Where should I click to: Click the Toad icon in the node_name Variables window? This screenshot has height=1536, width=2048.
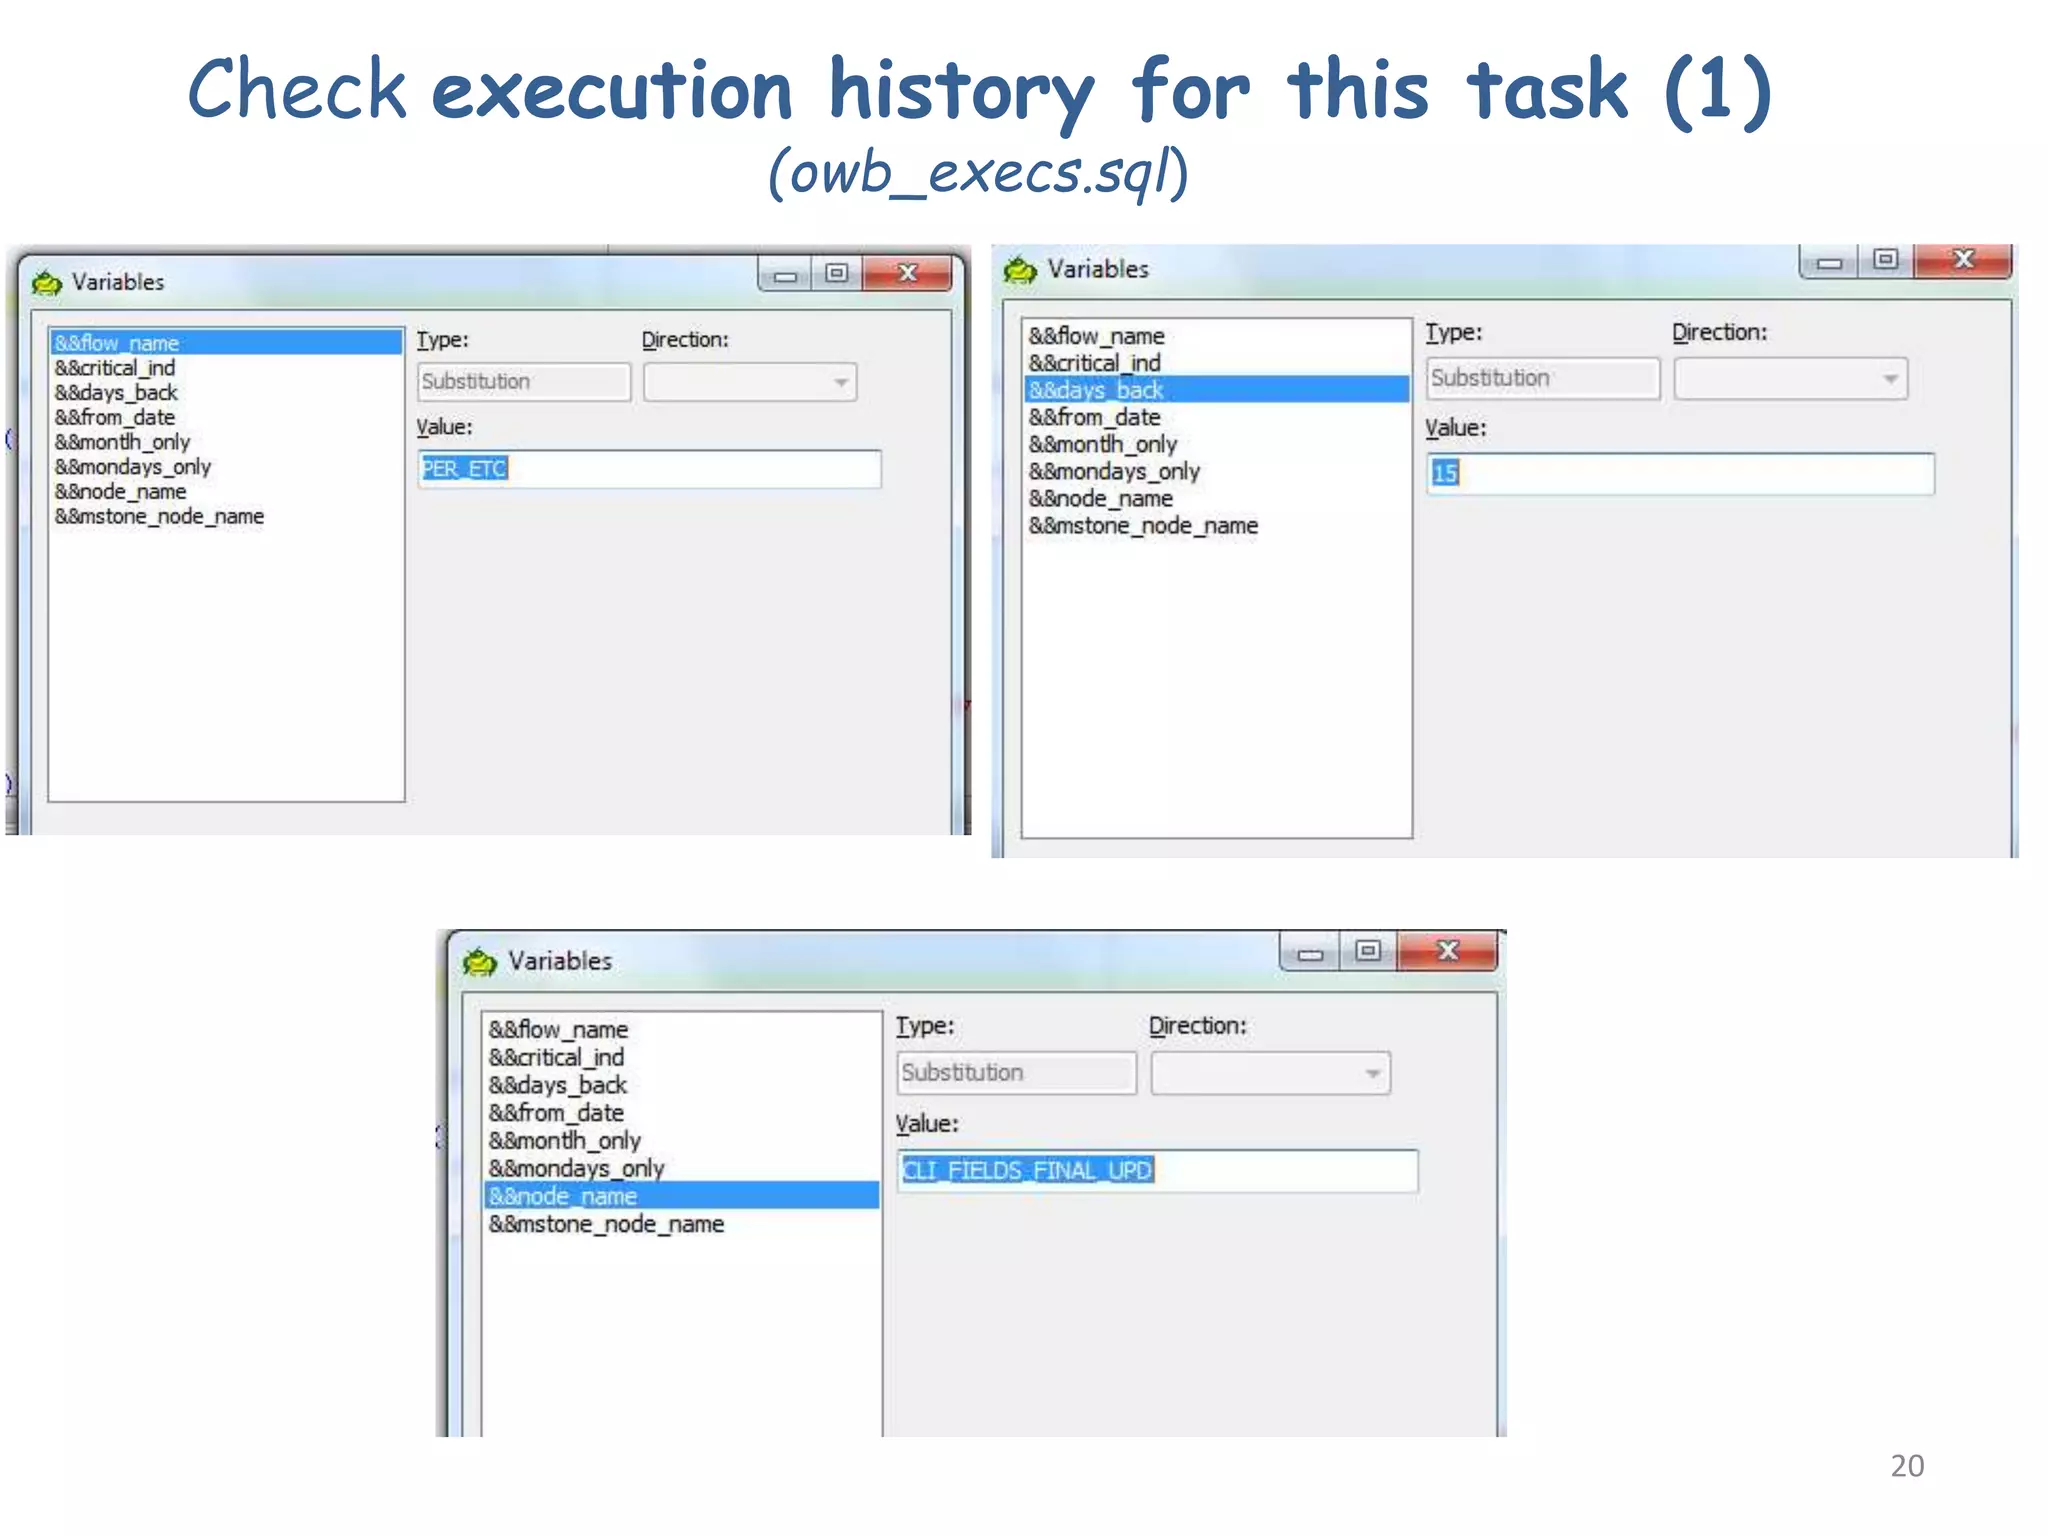[480, 962]
